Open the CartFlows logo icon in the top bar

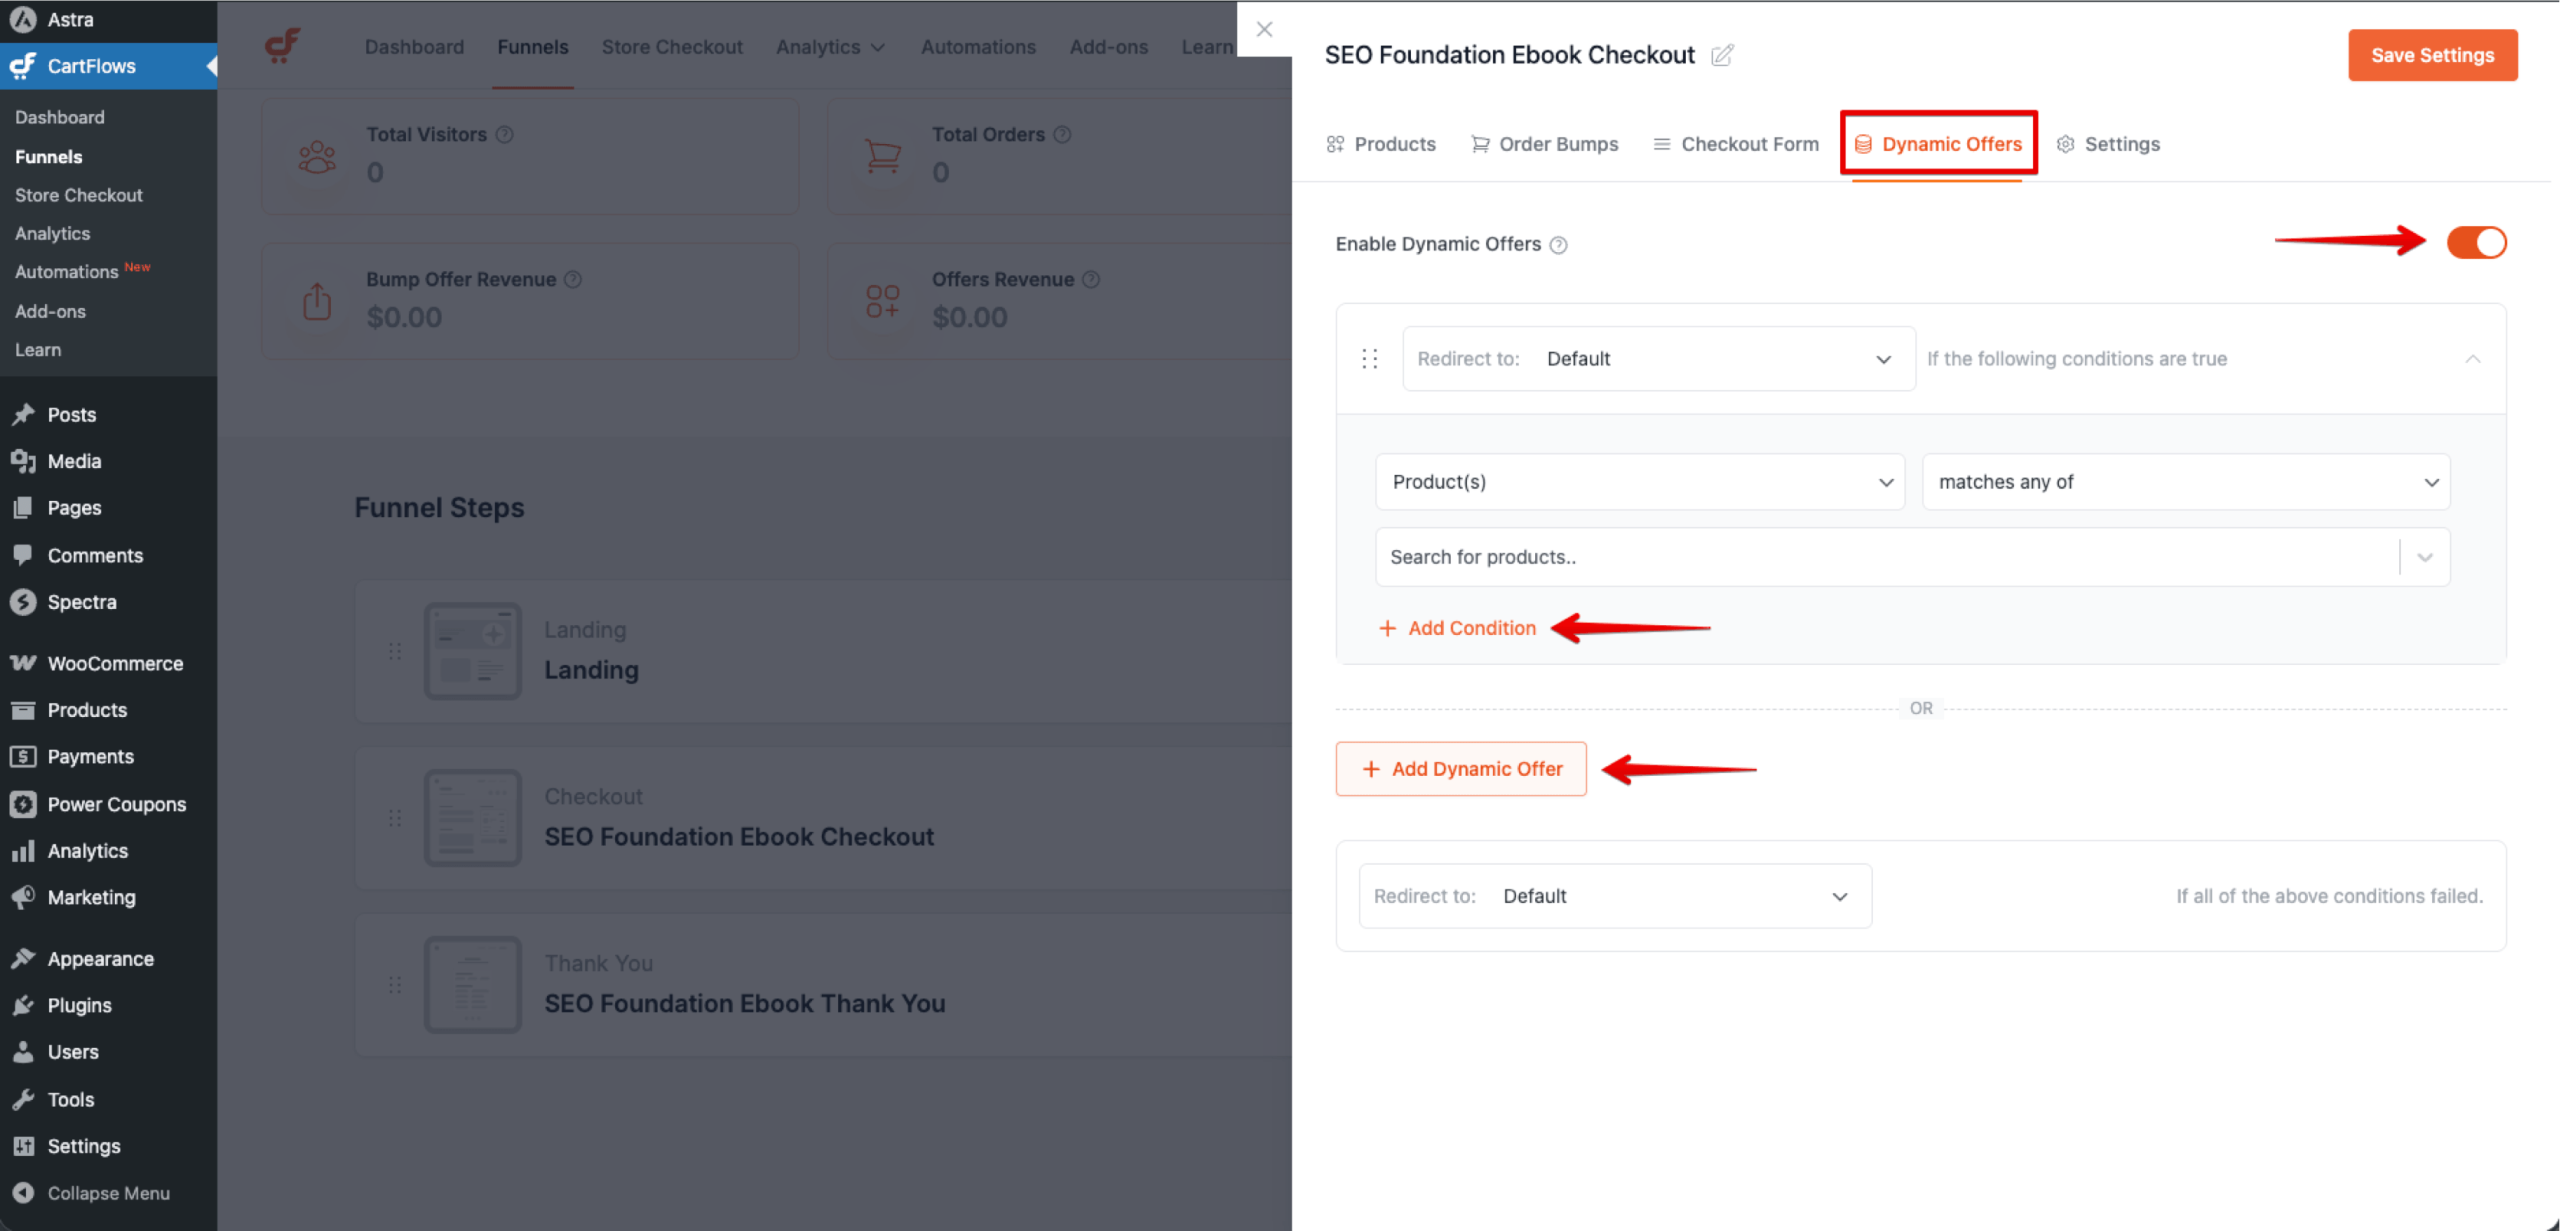click(x=283, y=45)
